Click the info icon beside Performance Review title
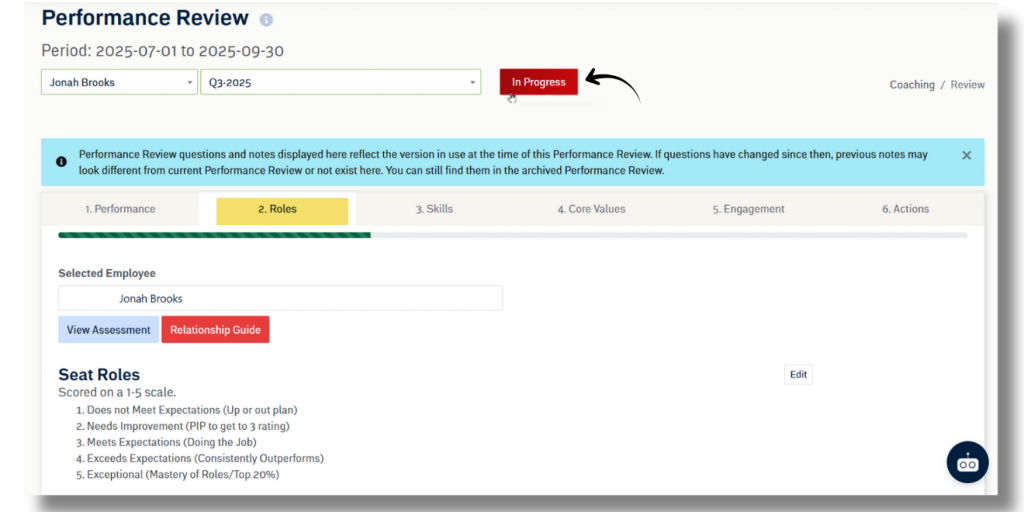 [266, 20]
